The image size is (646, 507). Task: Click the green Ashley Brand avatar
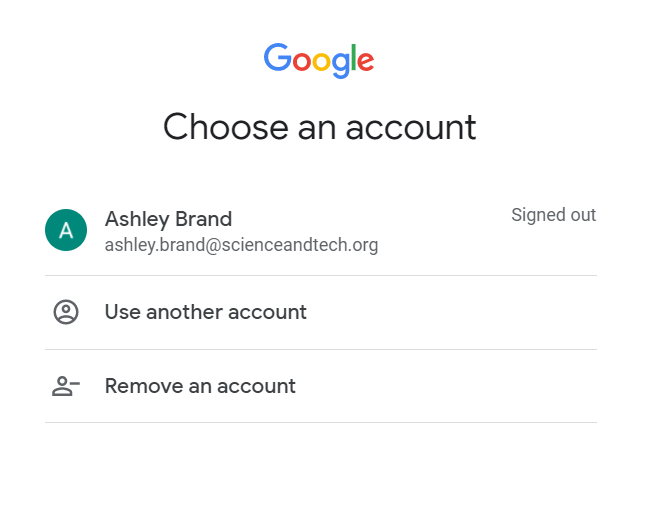pyautogui.click(x=66, y=230)
